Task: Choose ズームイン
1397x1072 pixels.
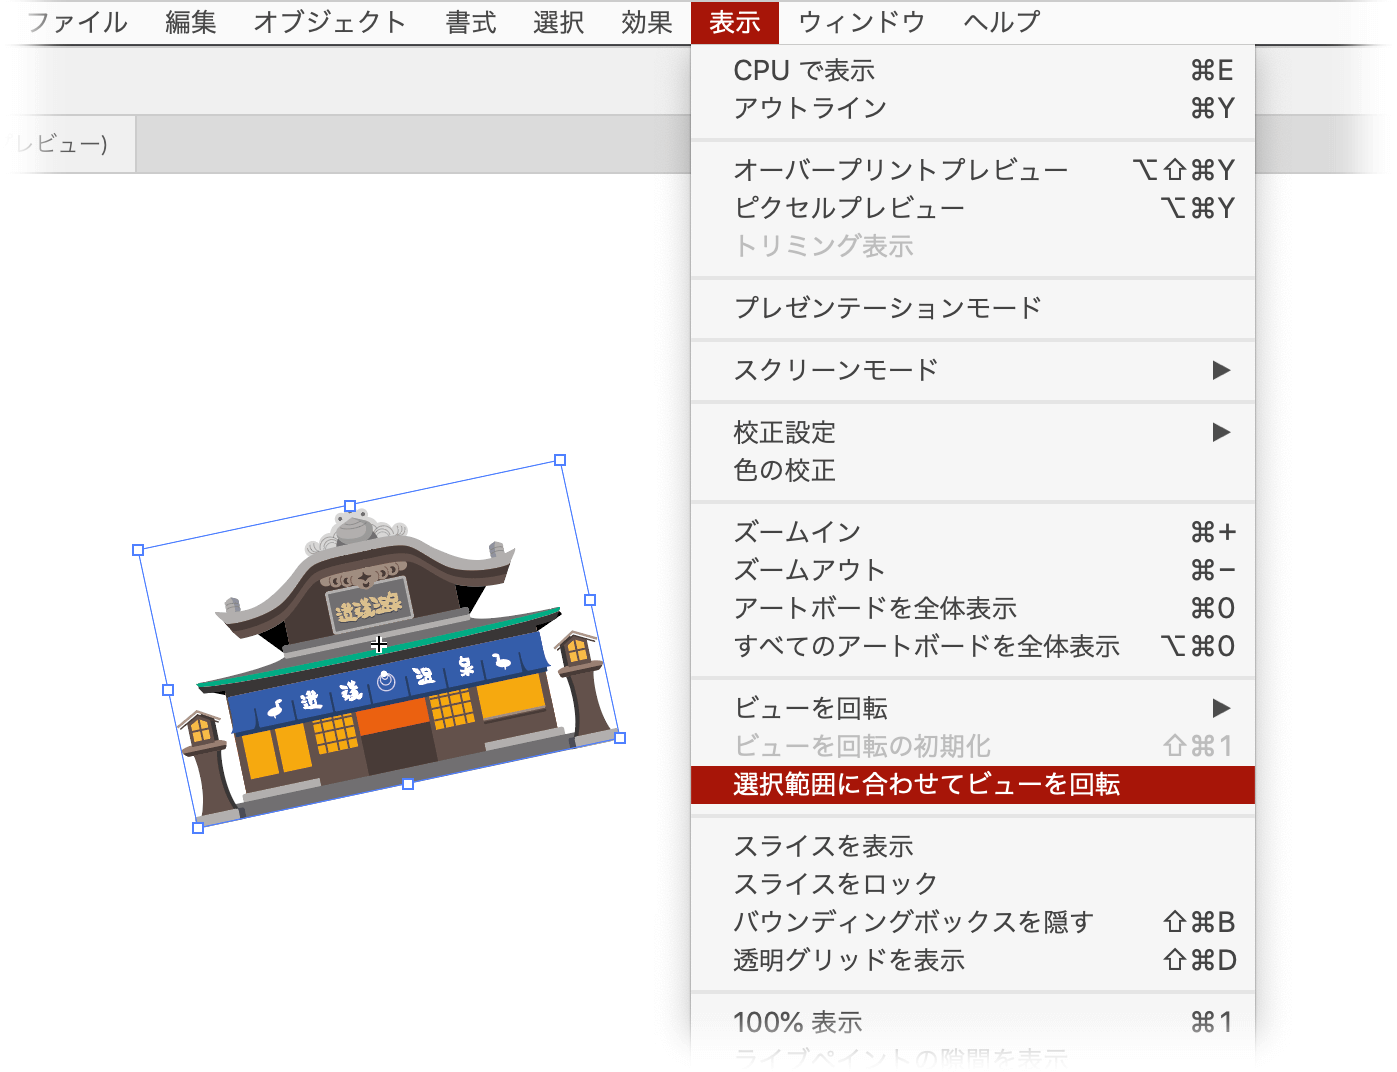Action: coord(973,532)
